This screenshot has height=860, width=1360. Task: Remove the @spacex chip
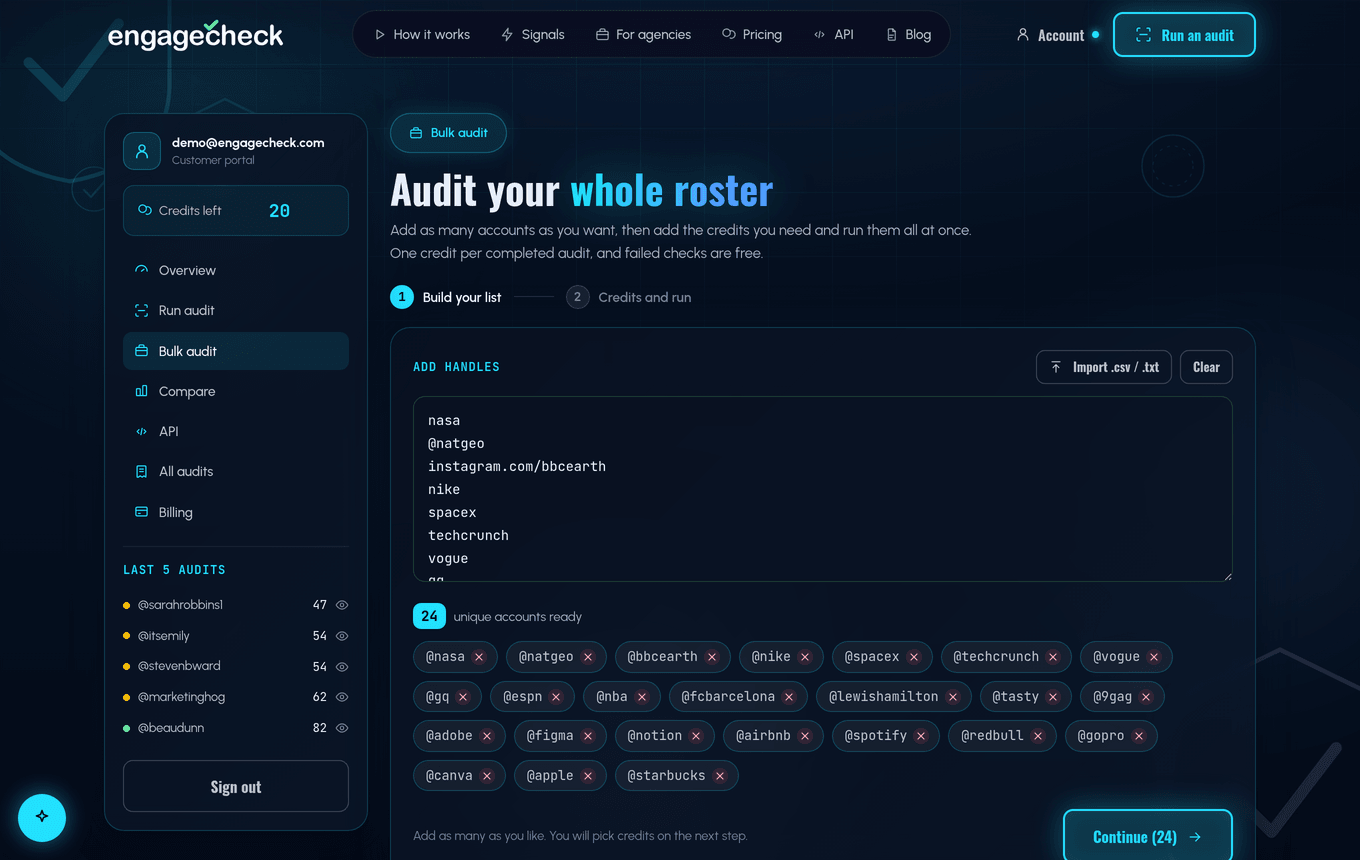click(914, 657)
